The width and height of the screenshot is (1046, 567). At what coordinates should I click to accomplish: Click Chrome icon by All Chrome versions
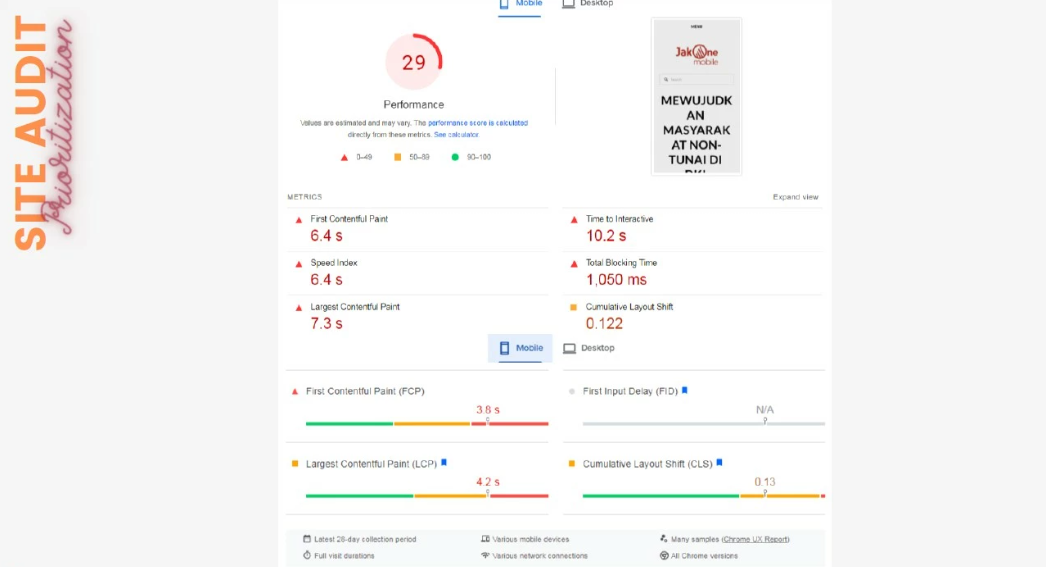pos(664,556)
